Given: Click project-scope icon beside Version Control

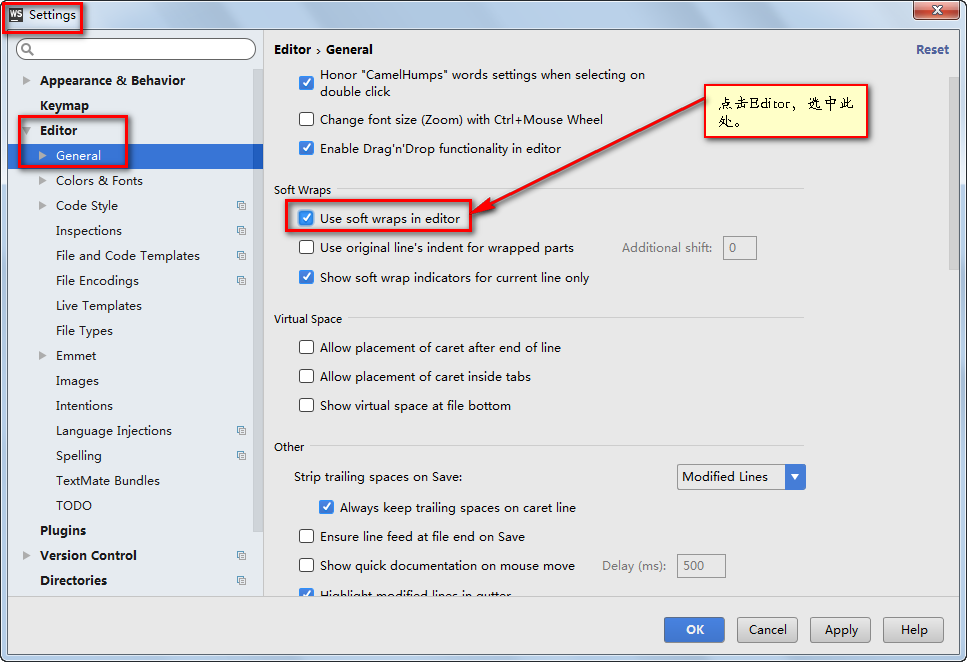Looking at the screenshot, I should [241, 555].
